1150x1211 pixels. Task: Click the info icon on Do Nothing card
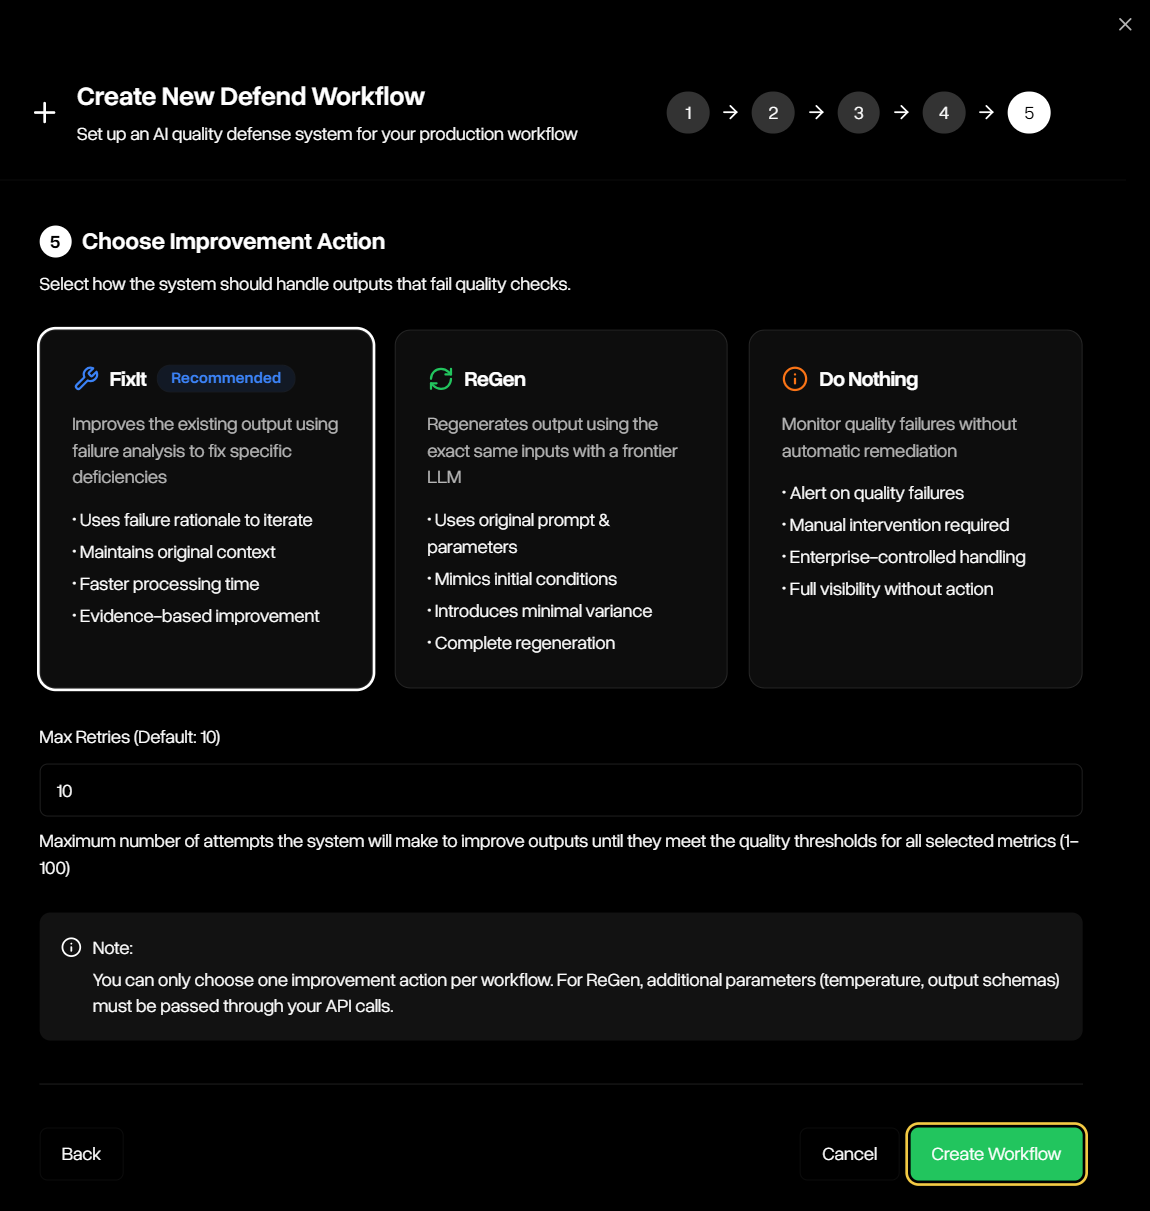(x=793, y=379)
